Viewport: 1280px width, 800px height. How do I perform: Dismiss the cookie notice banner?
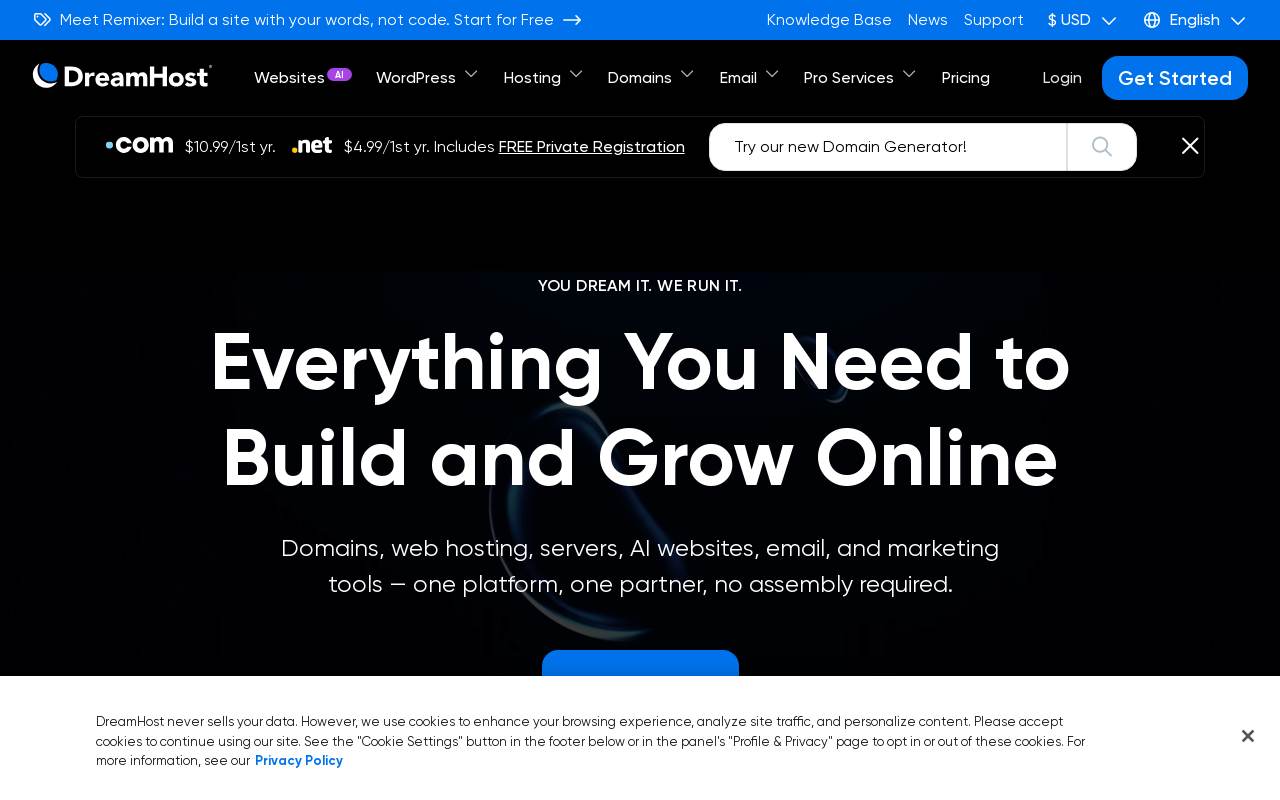pyautogui.click(x=1248, y=736)
